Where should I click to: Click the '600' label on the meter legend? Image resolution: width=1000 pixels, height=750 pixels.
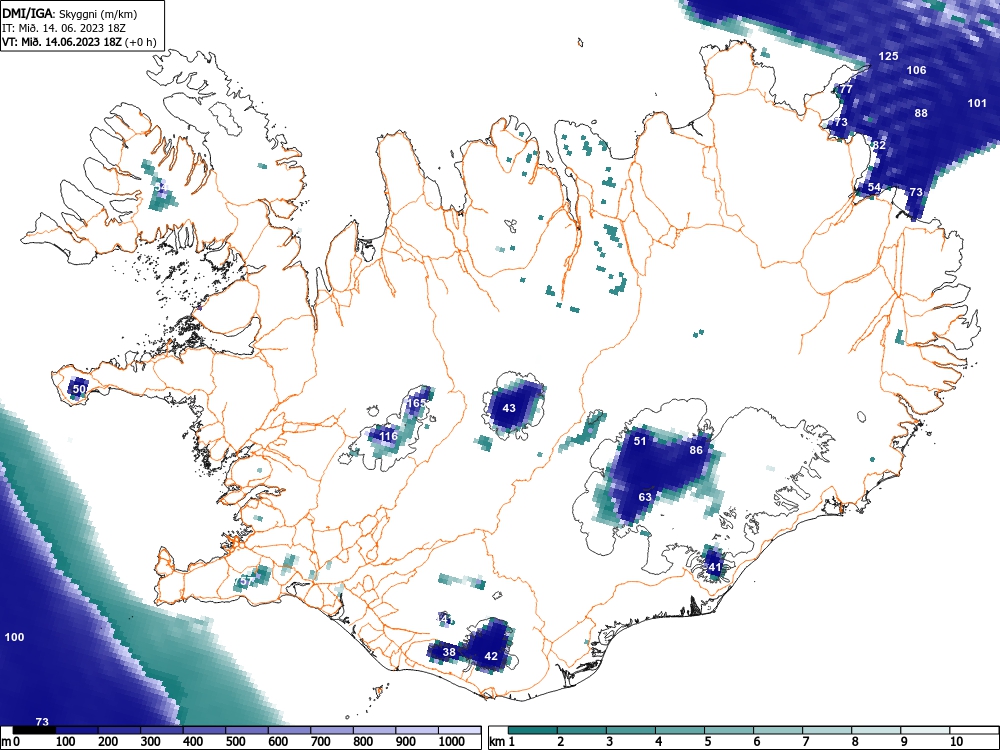278,742
